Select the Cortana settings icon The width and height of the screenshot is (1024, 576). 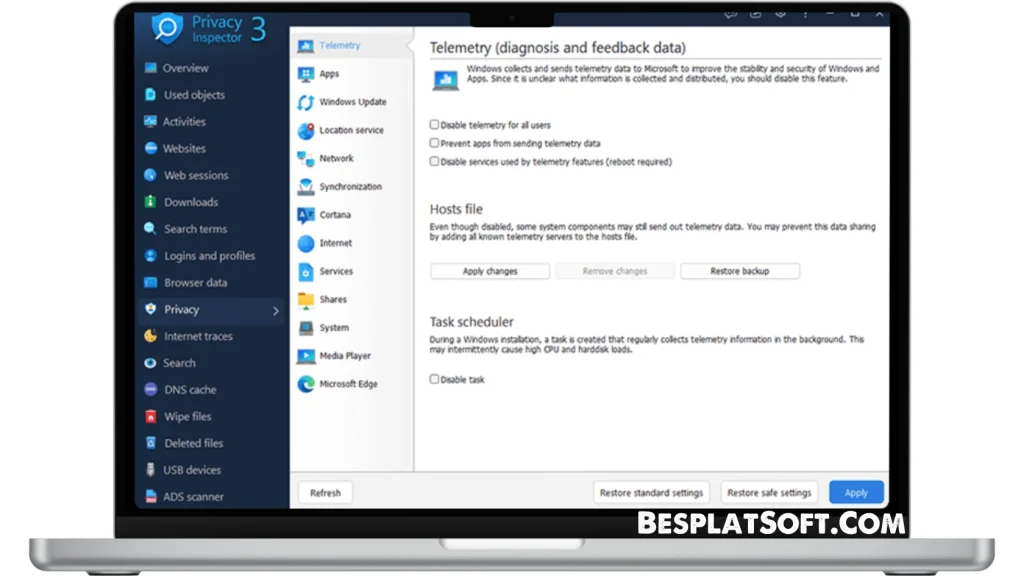(305, 214)
